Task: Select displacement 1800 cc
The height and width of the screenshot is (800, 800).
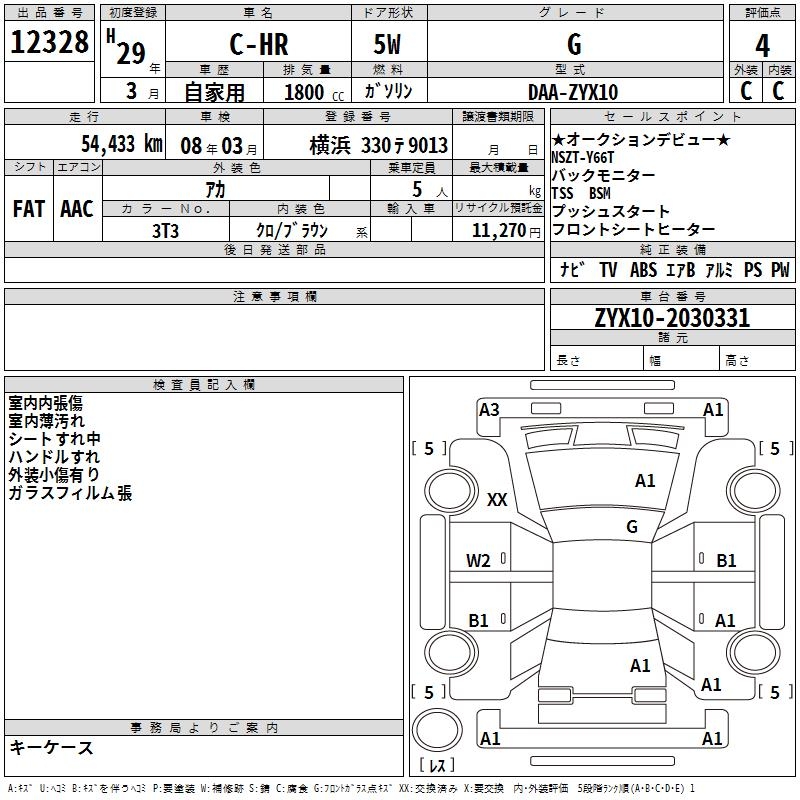Action: 314,92
